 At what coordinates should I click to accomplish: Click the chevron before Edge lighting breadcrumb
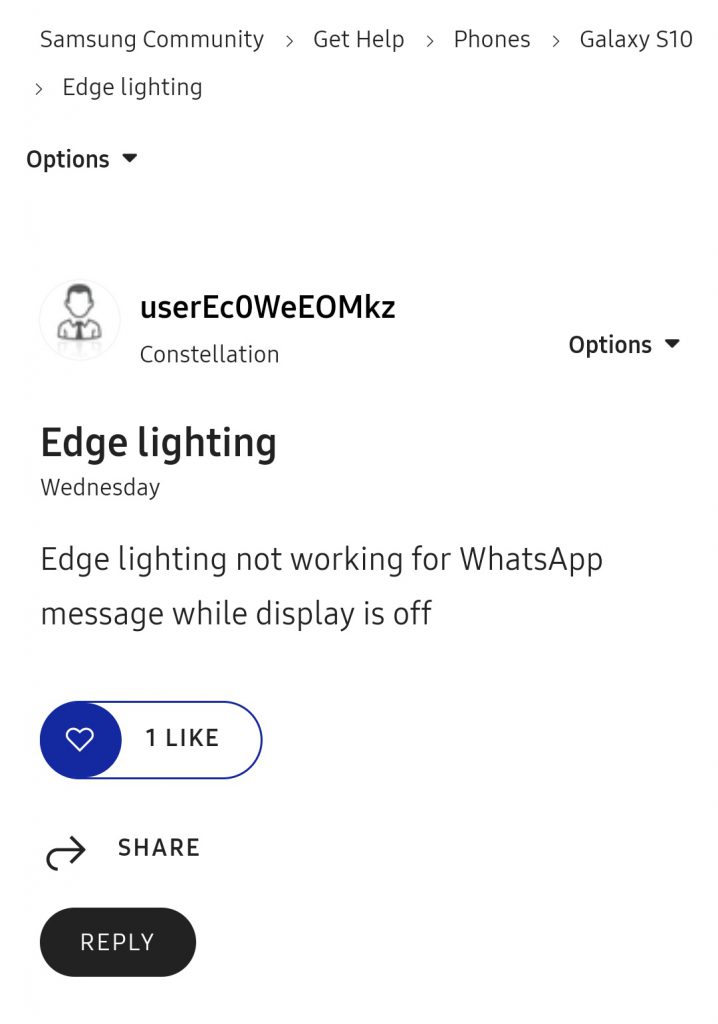[x=39, y=89]
